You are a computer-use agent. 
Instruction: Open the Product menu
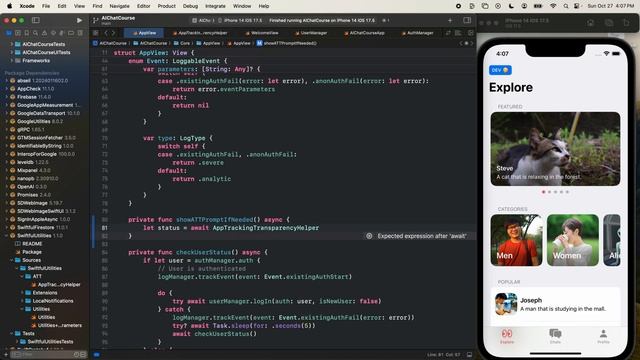click(167, 6)
